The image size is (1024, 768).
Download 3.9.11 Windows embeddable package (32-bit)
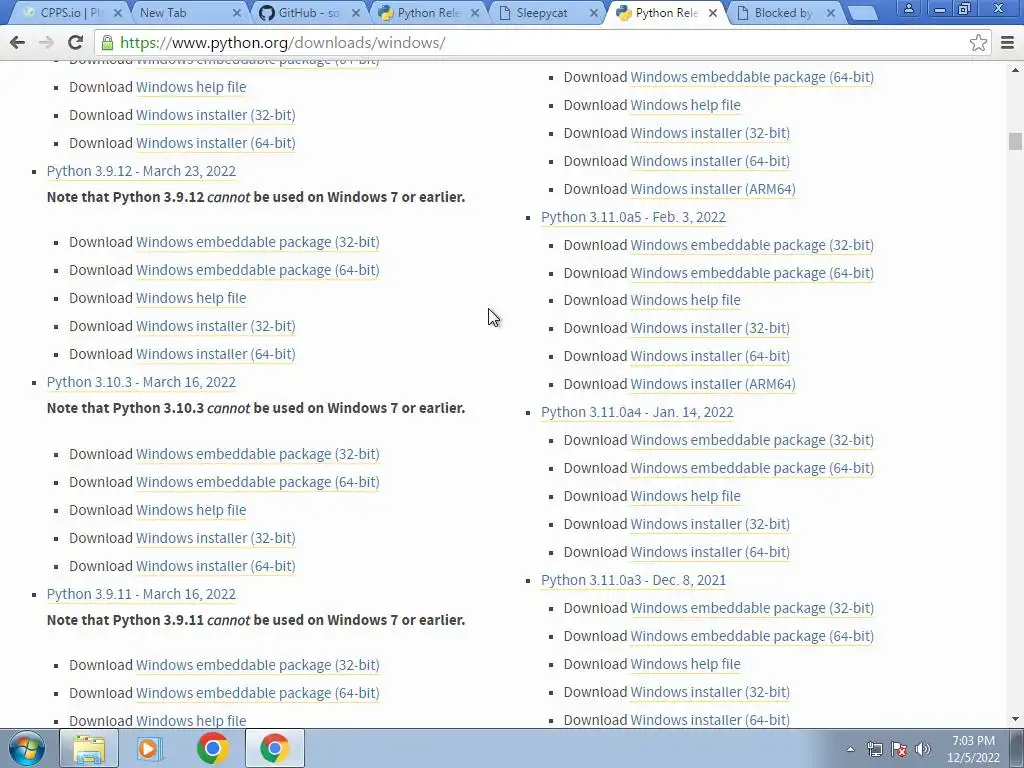tap(257, 665)
